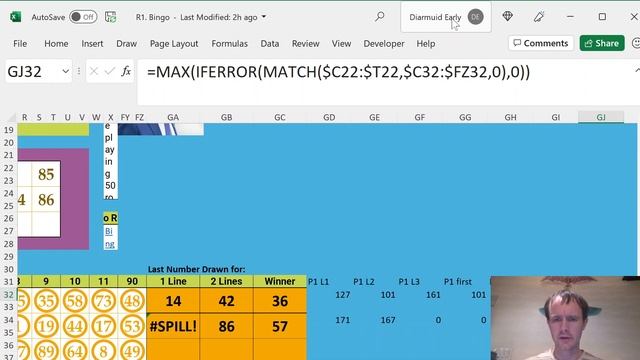Image resolution: width=640 pixels, height=360 pixels.
Task: Select column header GE
Action: tap(374, 117)
